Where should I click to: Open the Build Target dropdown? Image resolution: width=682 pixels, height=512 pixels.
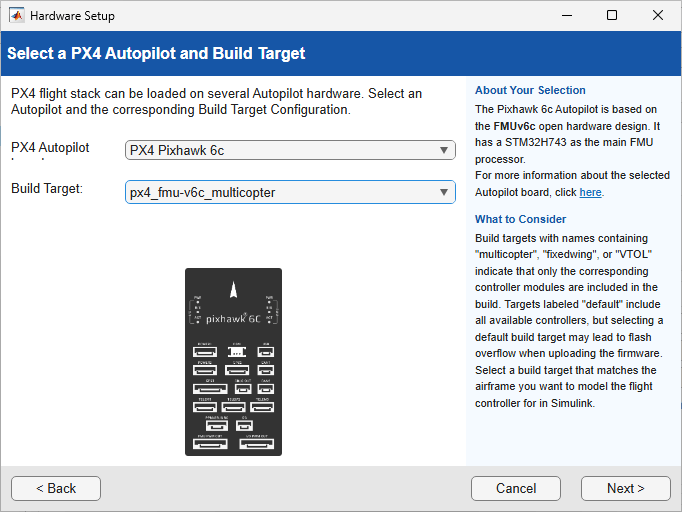click(290, 192)
